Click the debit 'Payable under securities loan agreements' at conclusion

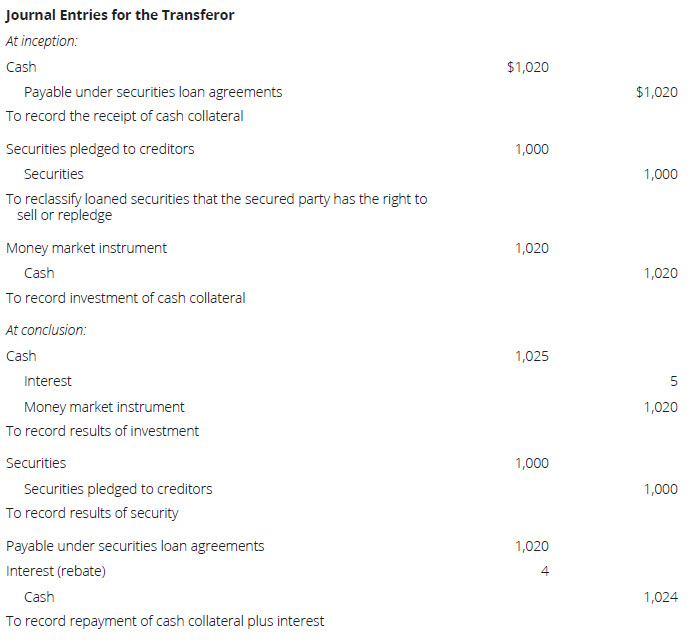(135, 546)
